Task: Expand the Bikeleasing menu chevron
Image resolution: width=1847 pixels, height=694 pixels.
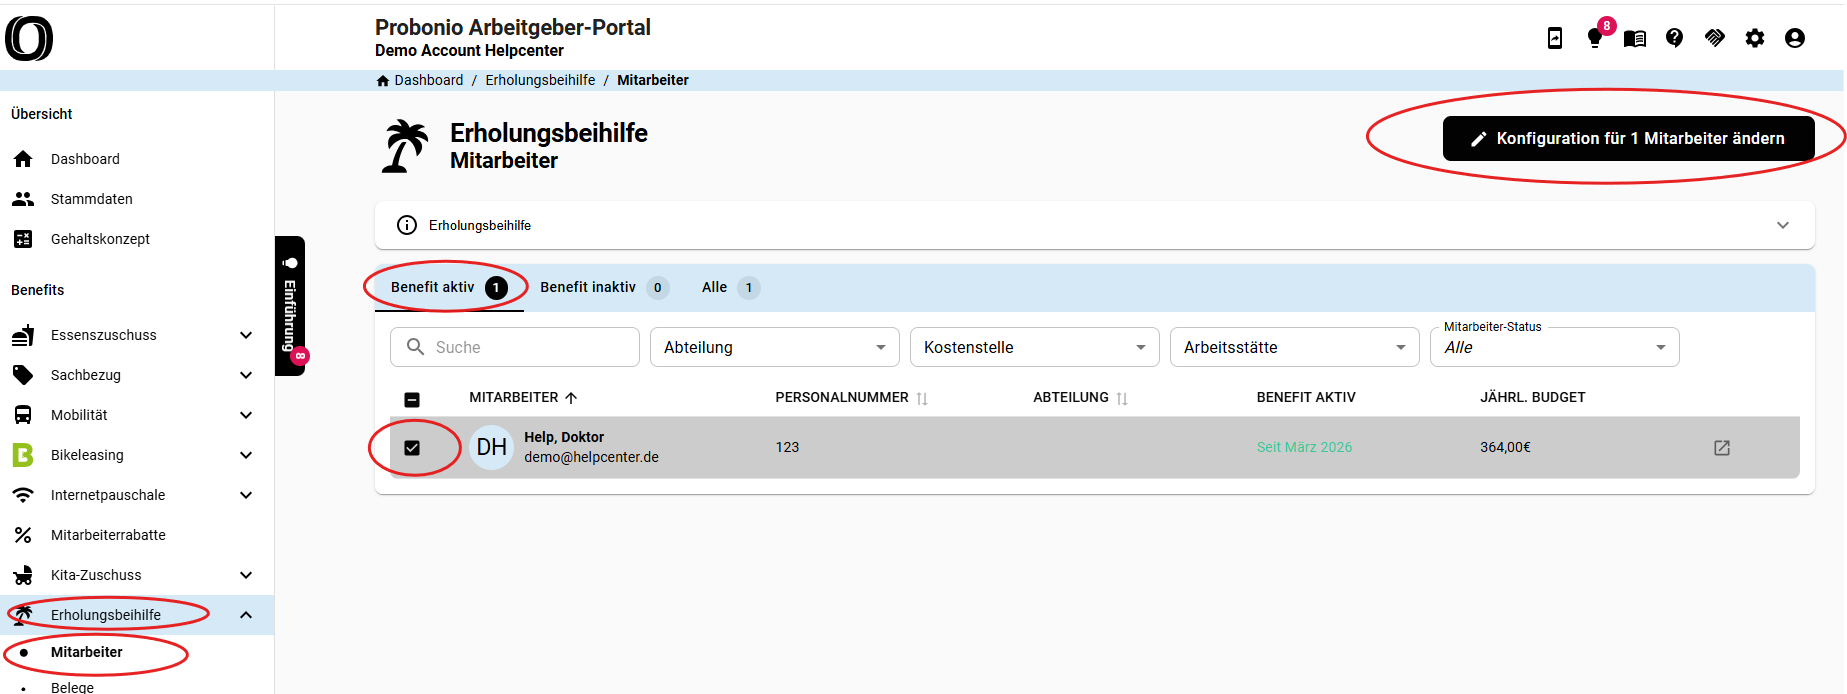Action: click(246, 455)
